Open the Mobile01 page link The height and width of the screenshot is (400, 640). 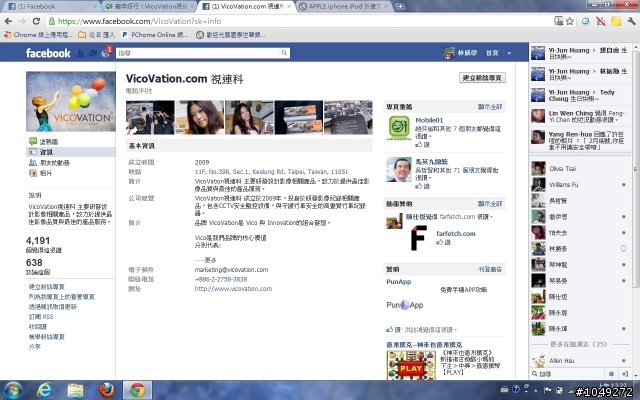point(429,120)
